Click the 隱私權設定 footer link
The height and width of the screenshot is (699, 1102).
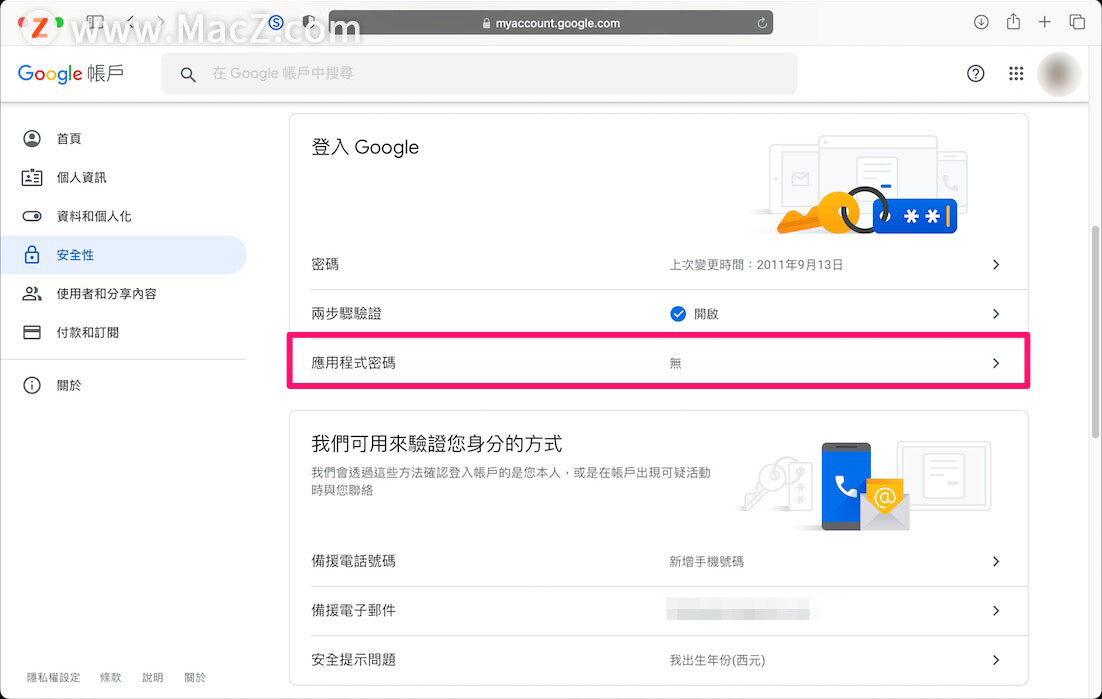(x=53, y=678)
